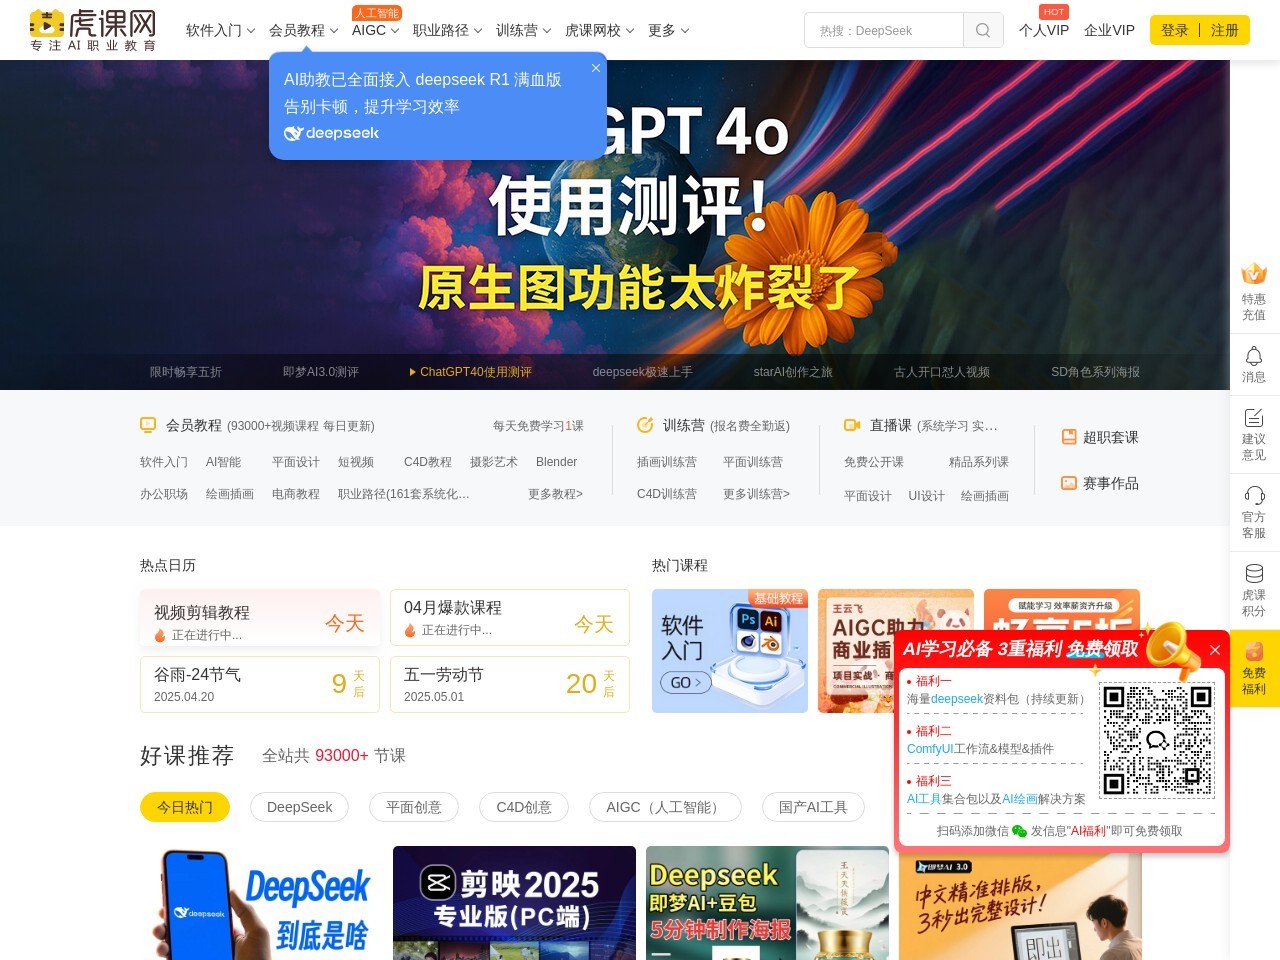Screen dimensions: 1280x960
Task: Click the 登录 login button
Action: pyautogui.click(x=1174, y=31)
